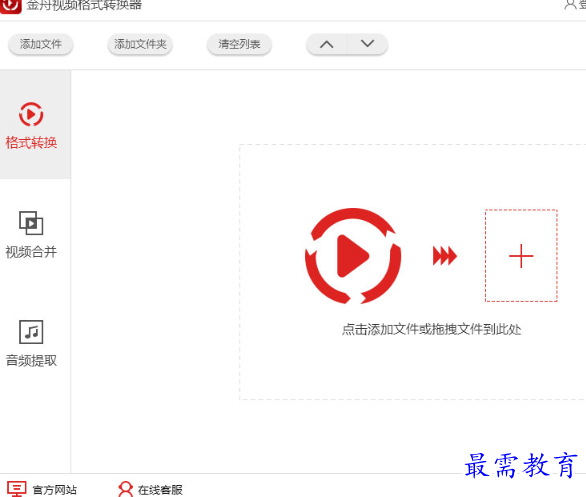This screenshot has width=586, height=497.
Task: Click the red plus add-file box
Action: coord(521,256)
